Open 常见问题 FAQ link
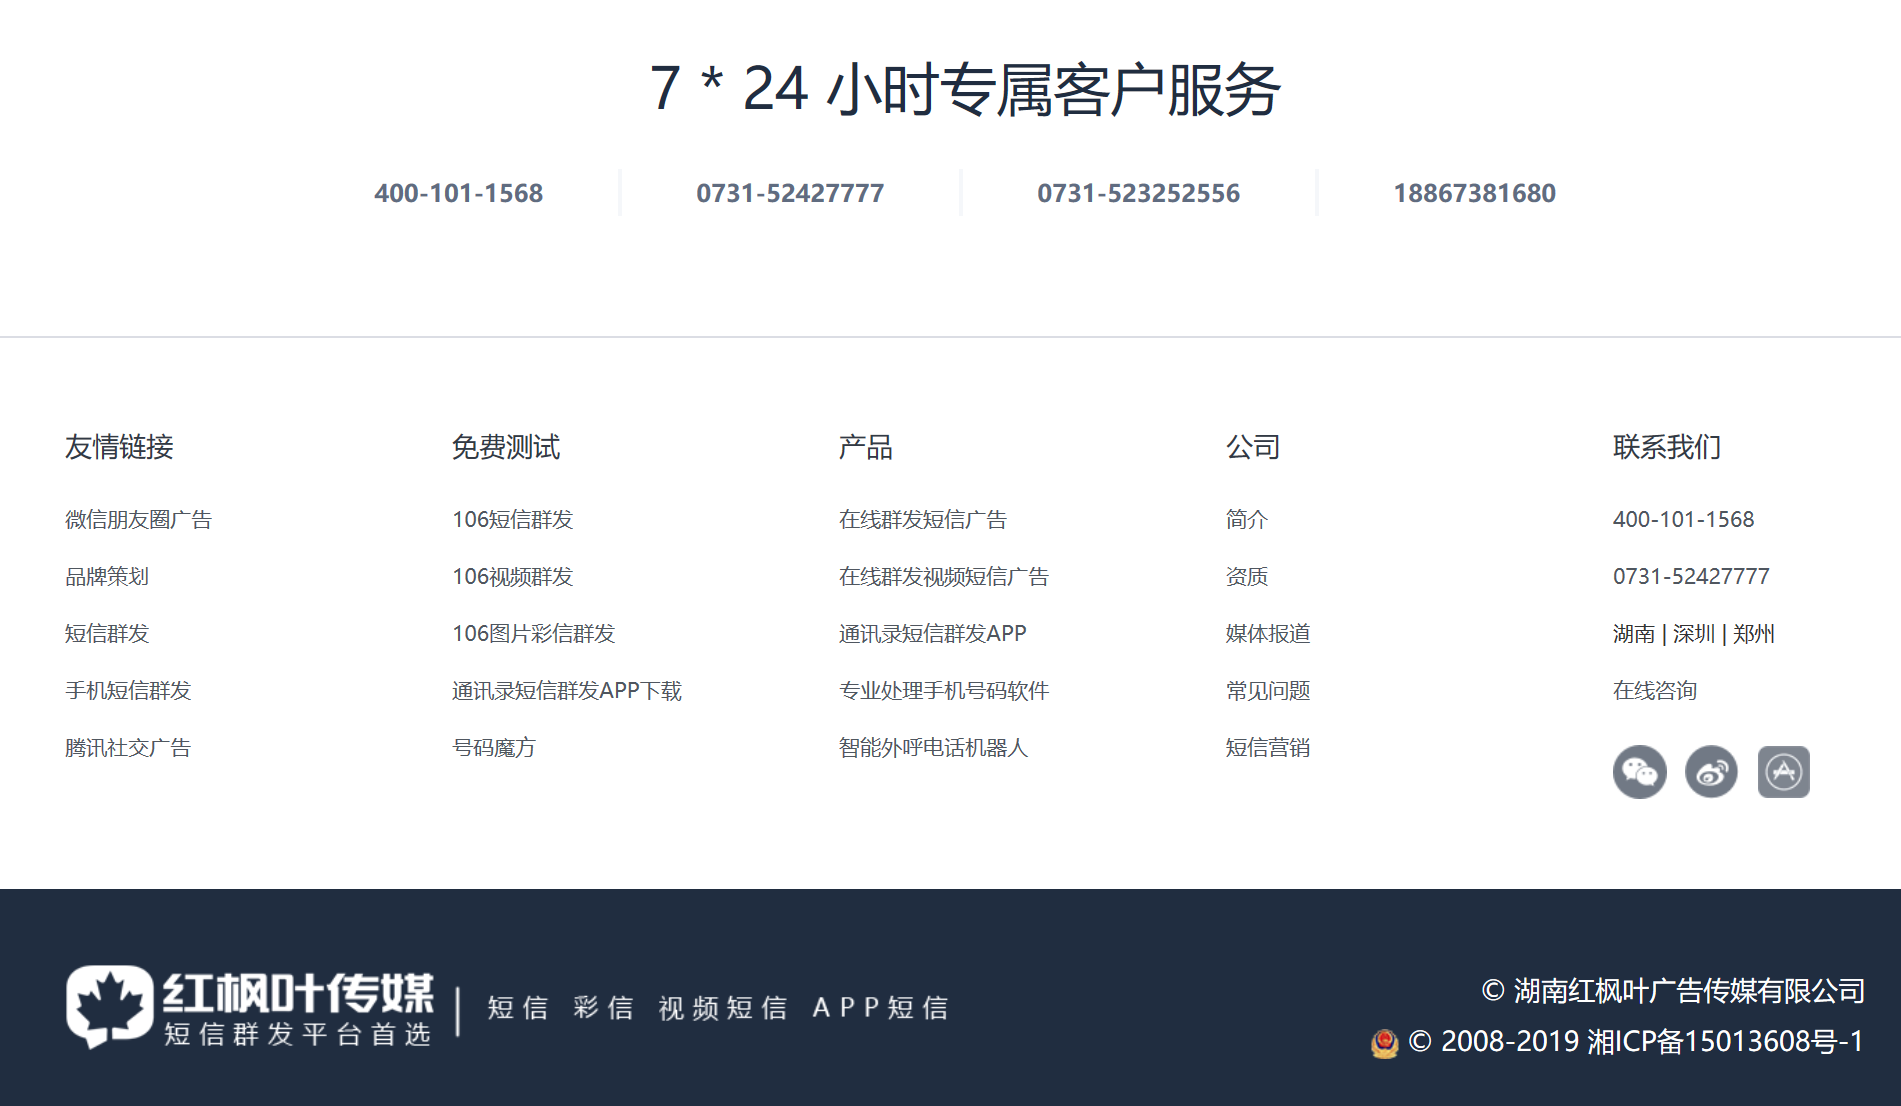Viewport: 1901px width, 1106px height. pyautogui.click(x=1267, y=691)
